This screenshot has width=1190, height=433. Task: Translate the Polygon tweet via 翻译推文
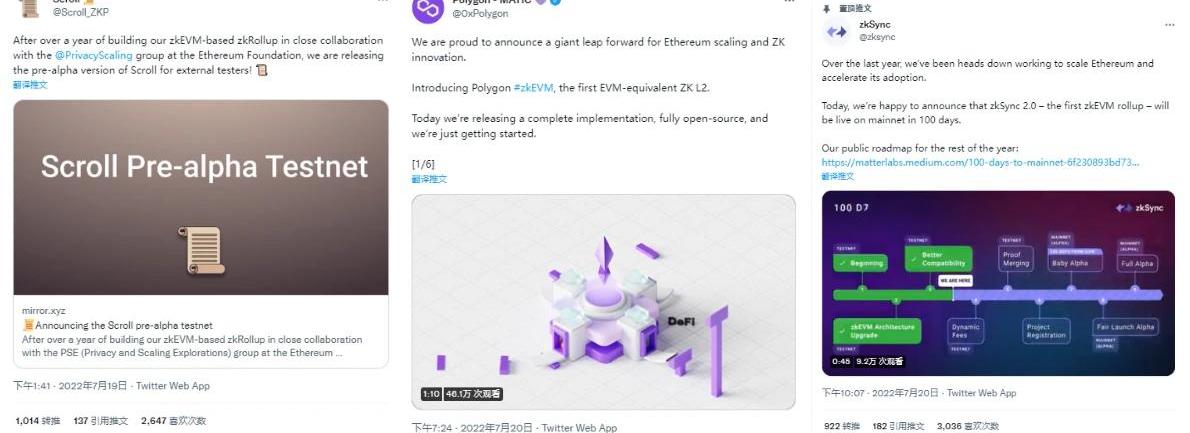pyautogui.click(x=430, y=179)
